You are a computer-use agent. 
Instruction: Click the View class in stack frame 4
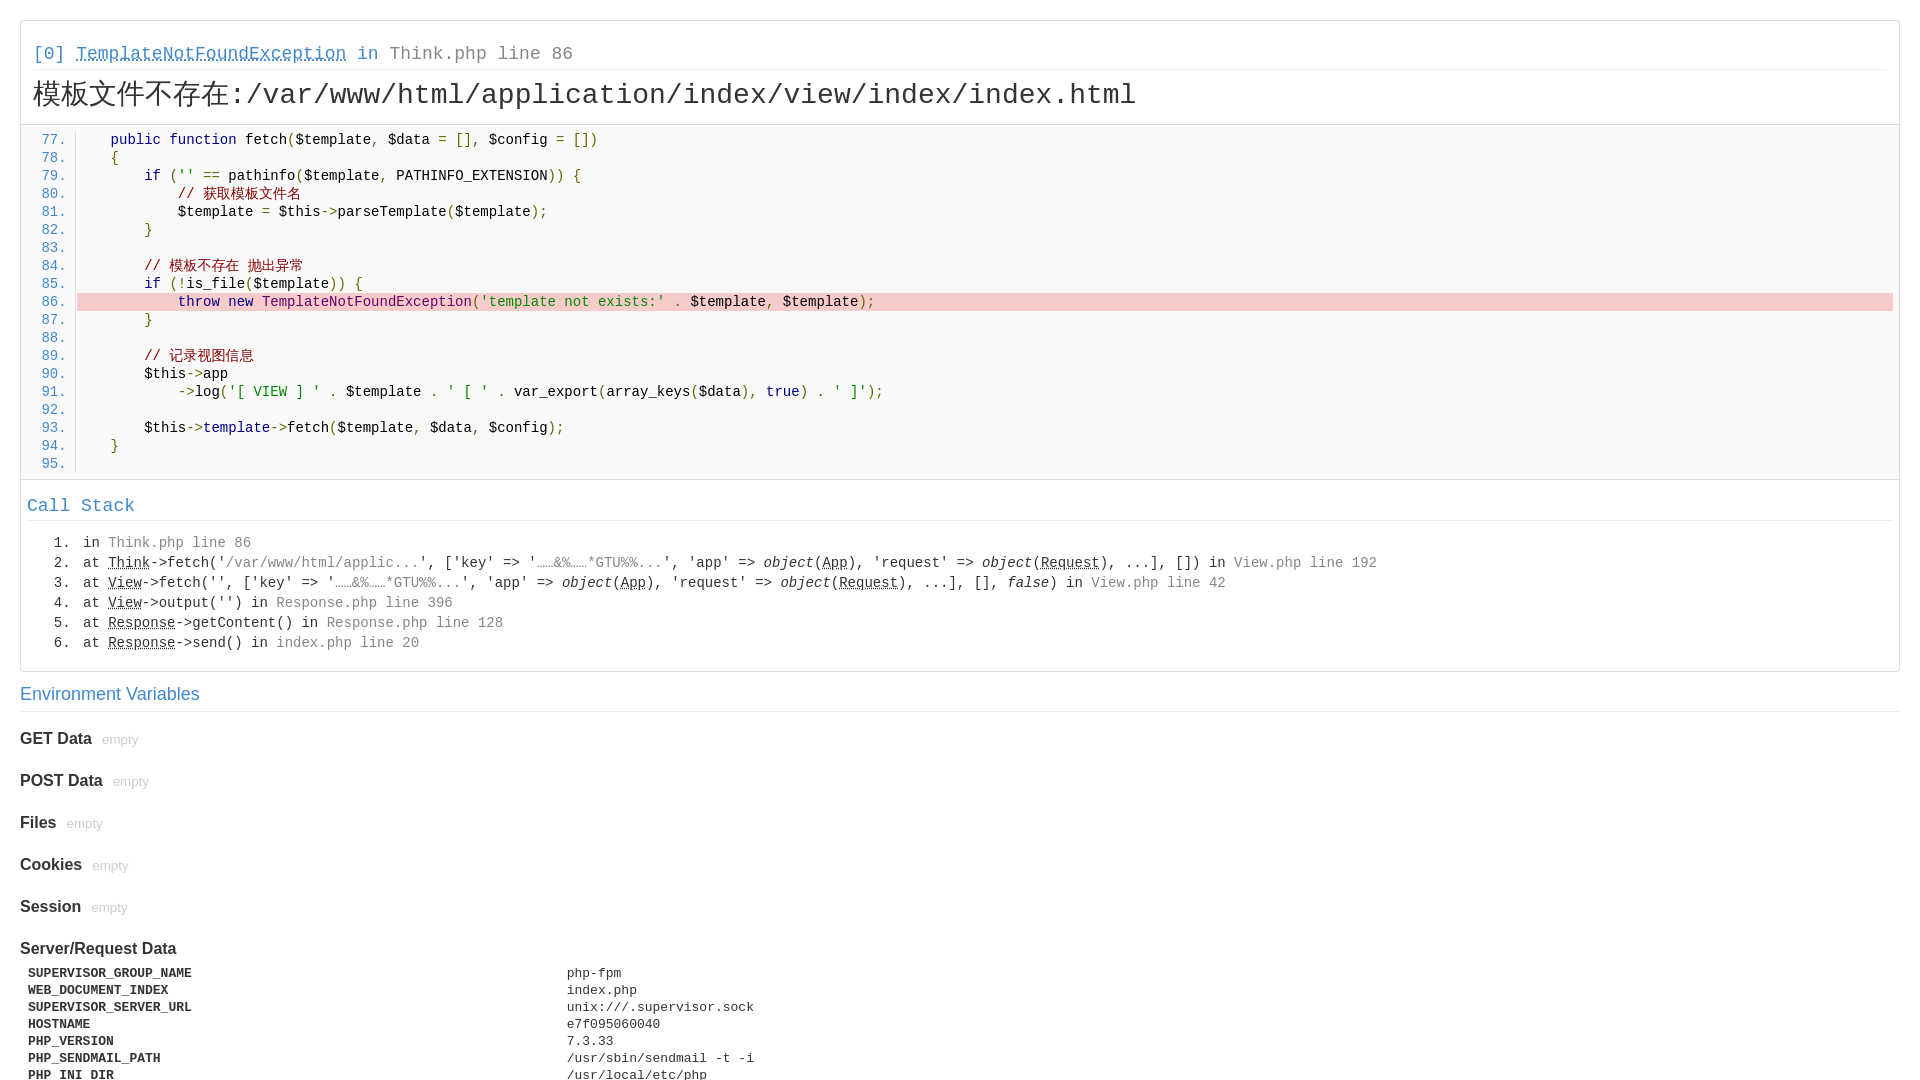[x=125, y=603]
